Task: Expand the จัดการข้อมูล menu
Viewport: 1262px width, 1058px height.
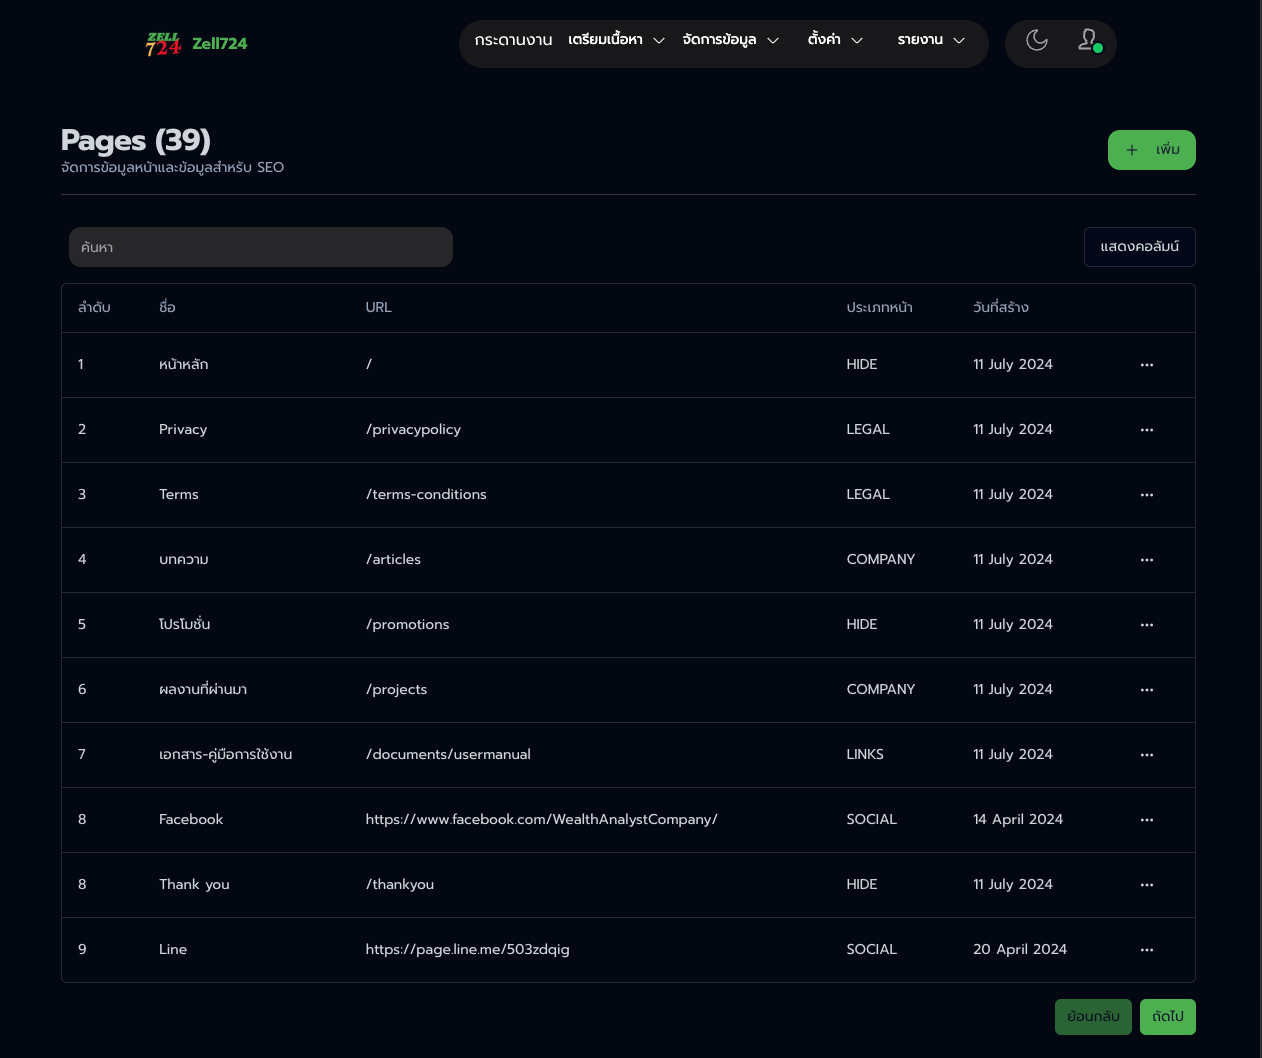Action: click(730, 40)
